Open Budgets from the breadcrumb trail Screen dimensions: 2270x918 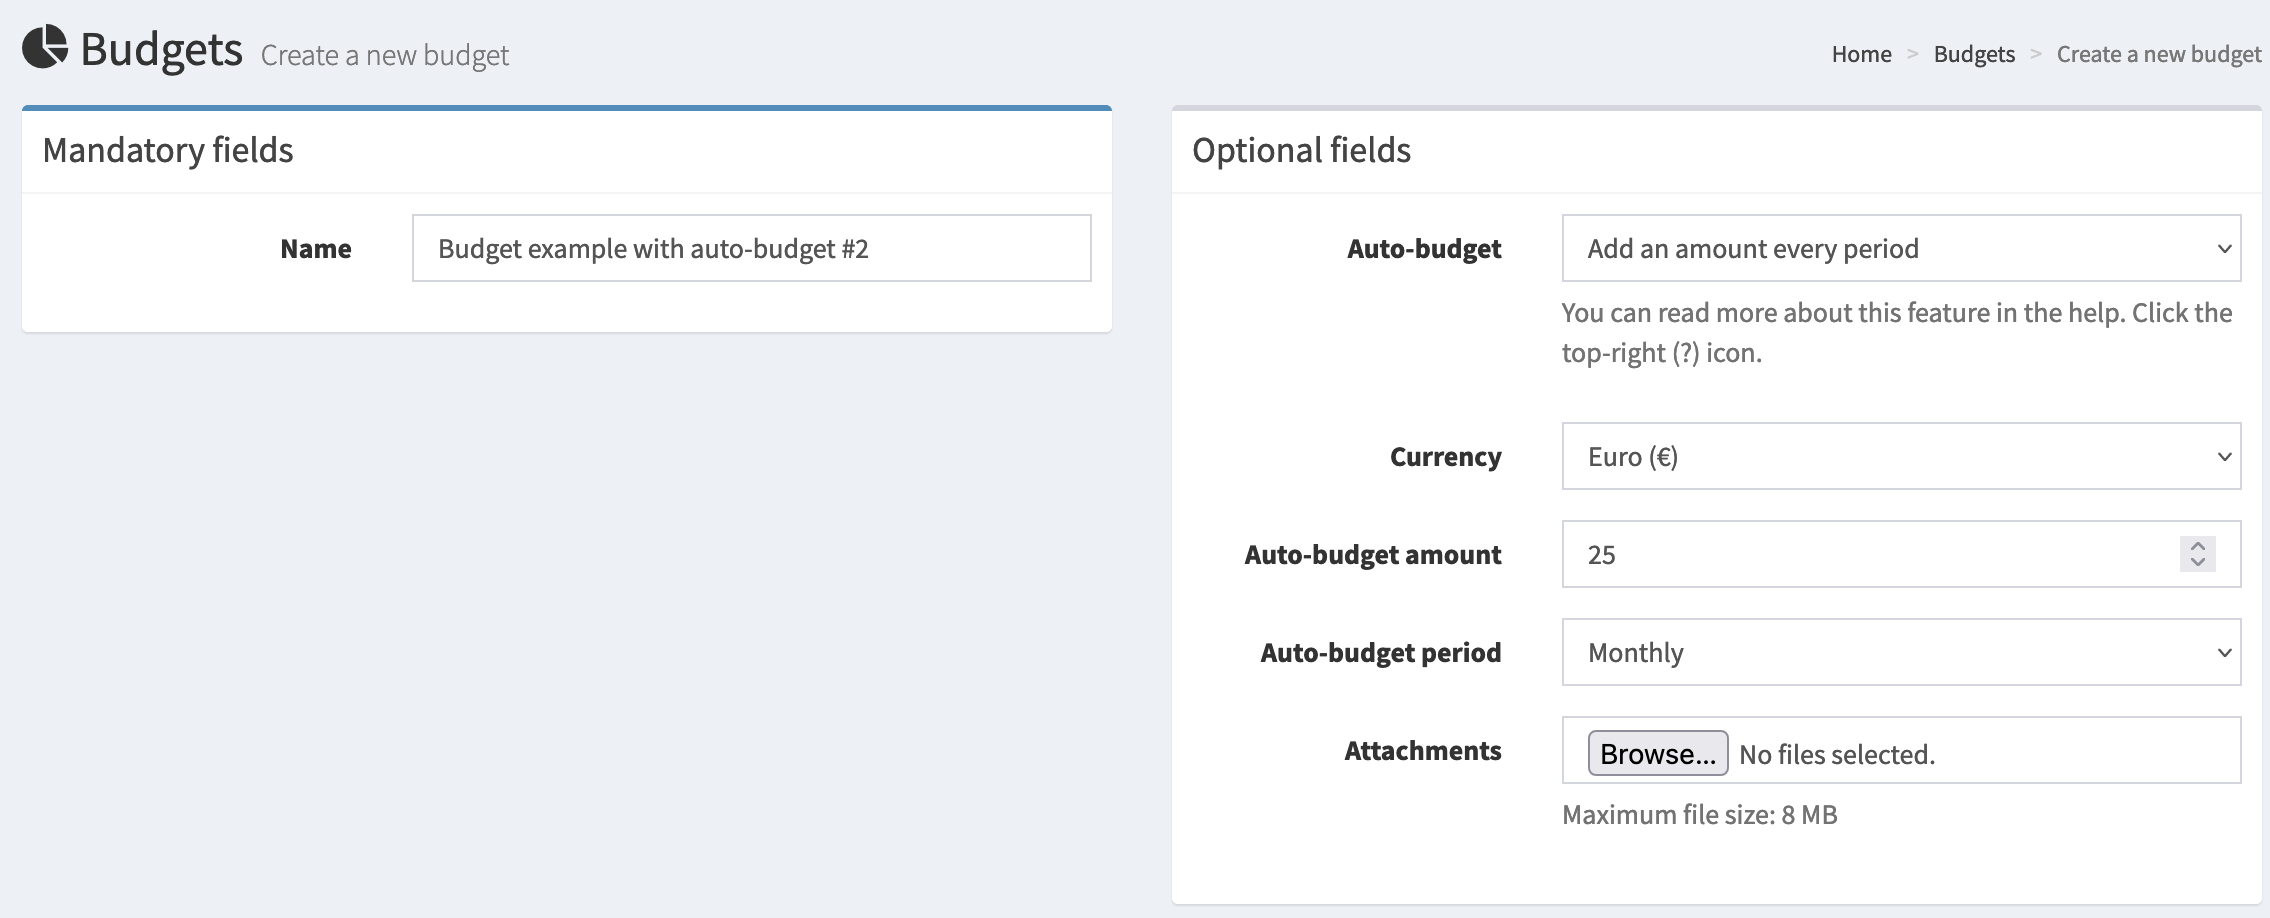click(x=1973, y=53)
